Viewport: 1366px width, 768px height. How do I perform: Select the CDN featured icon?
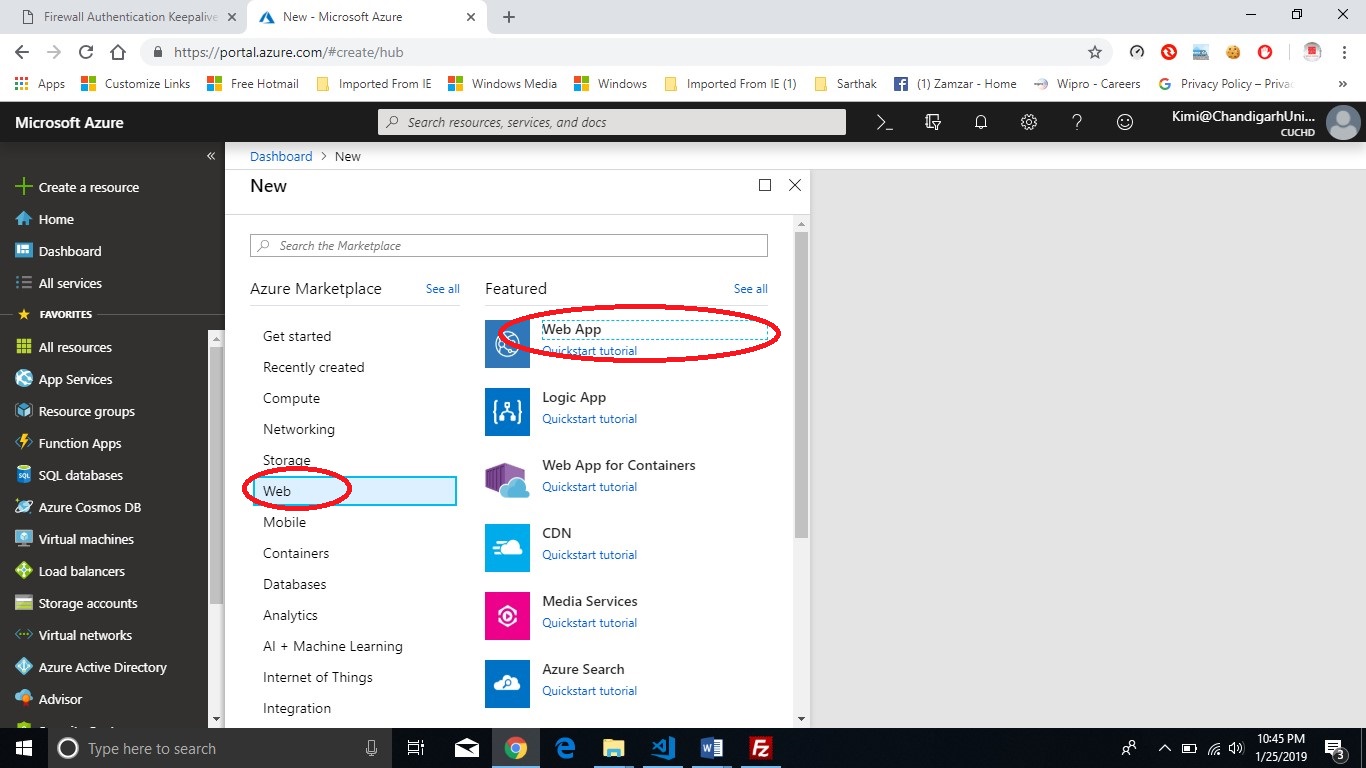507,547
